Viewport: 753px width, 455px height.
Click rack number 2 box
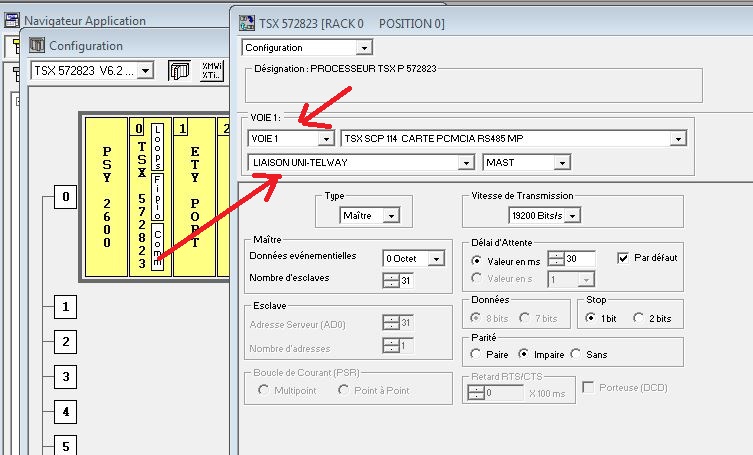click(x=65, y=342)
